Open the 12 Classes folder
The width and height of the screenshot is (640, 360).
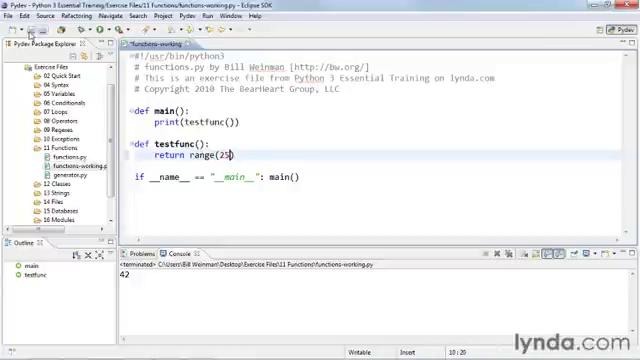tap(57, 184)
